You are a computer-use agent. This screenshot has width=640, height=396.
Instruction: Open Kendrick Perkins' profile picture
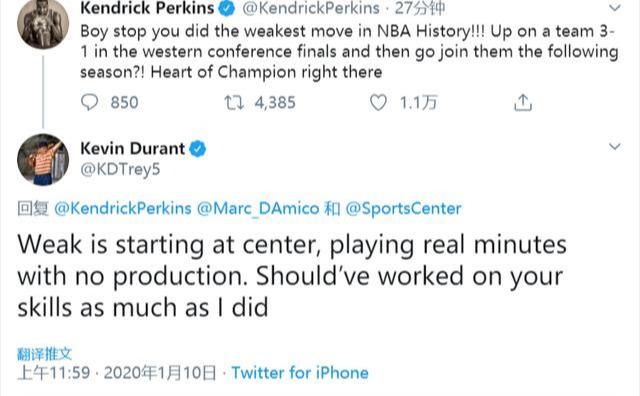click(43, 23)
